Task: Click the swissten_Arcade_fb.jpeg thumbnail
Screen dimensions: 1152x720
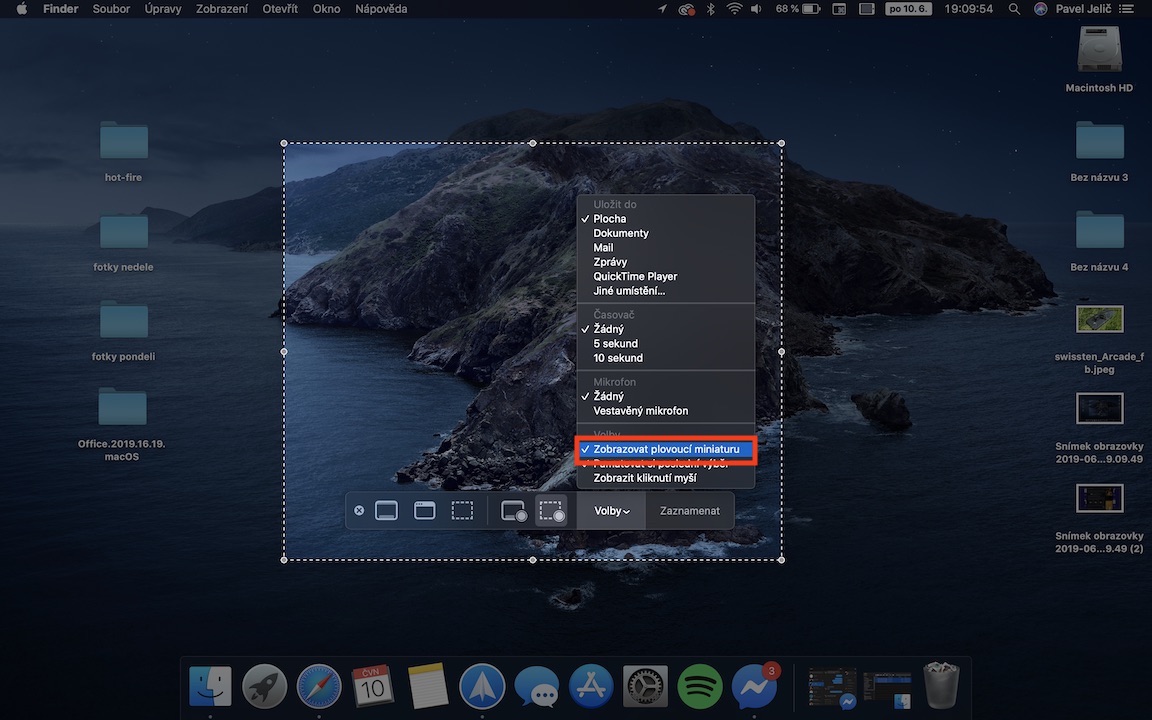Action: tap(1099, 319)
